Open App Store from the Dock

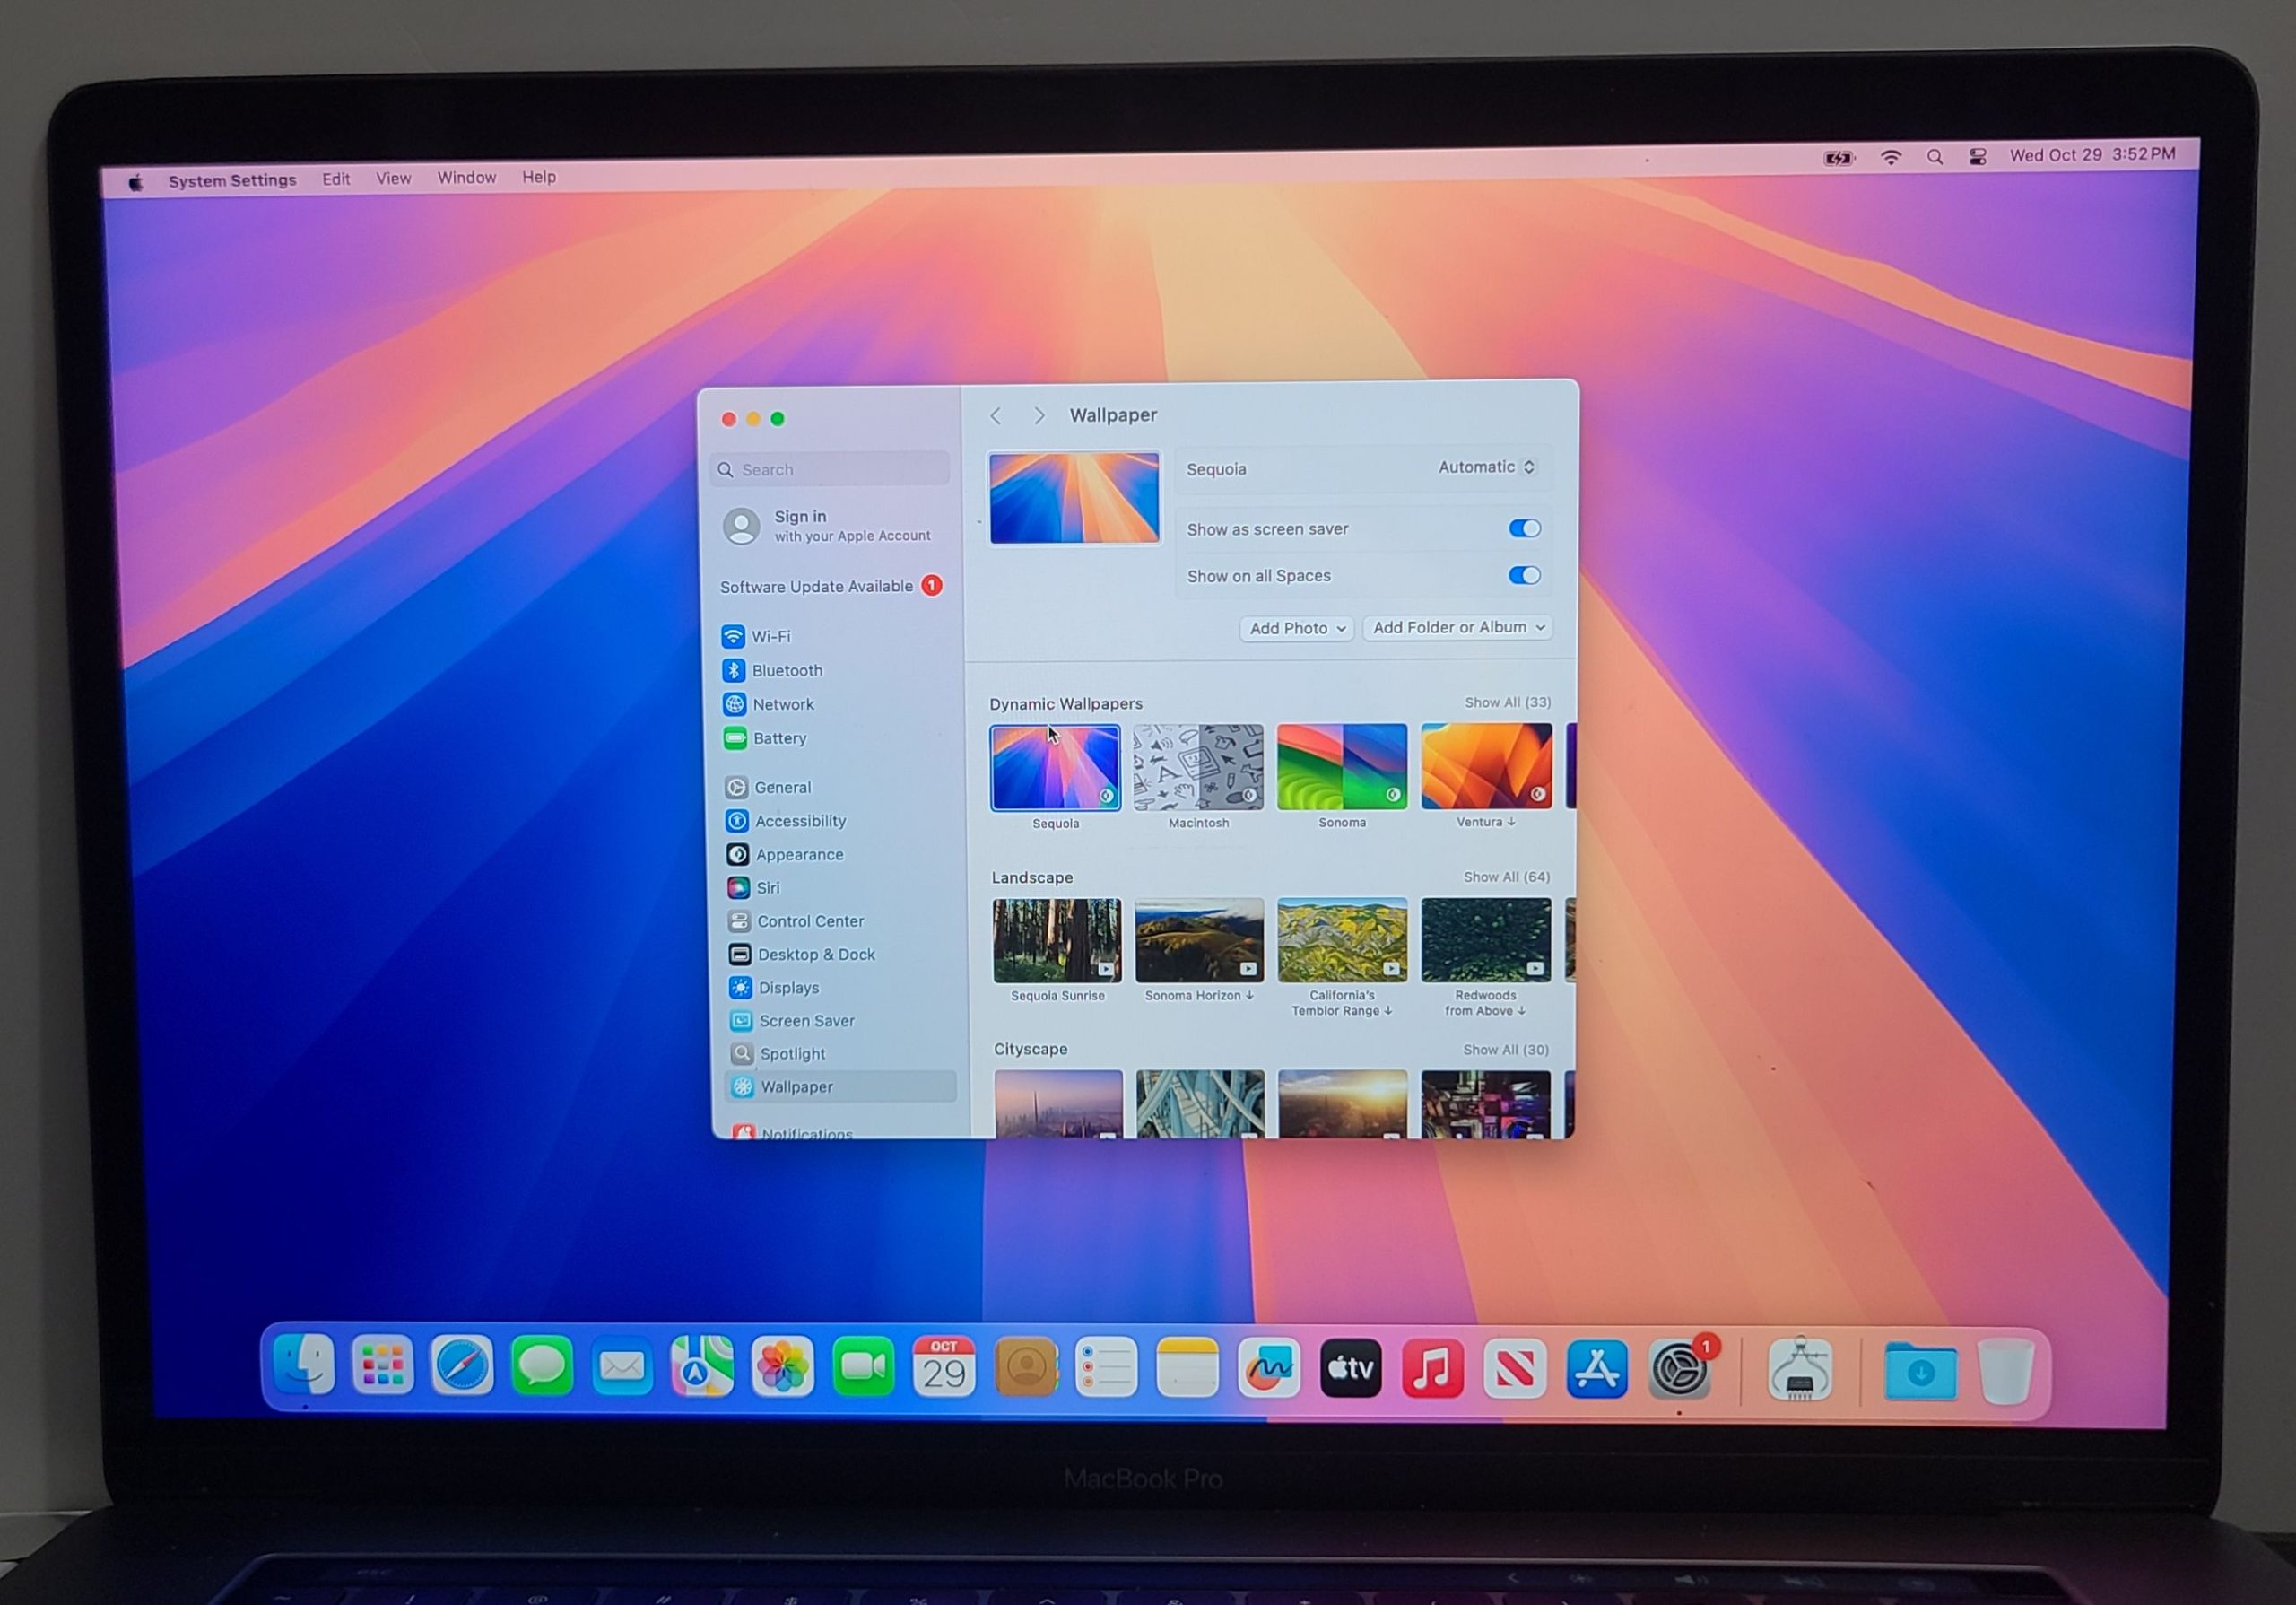click(1597, 1370)
